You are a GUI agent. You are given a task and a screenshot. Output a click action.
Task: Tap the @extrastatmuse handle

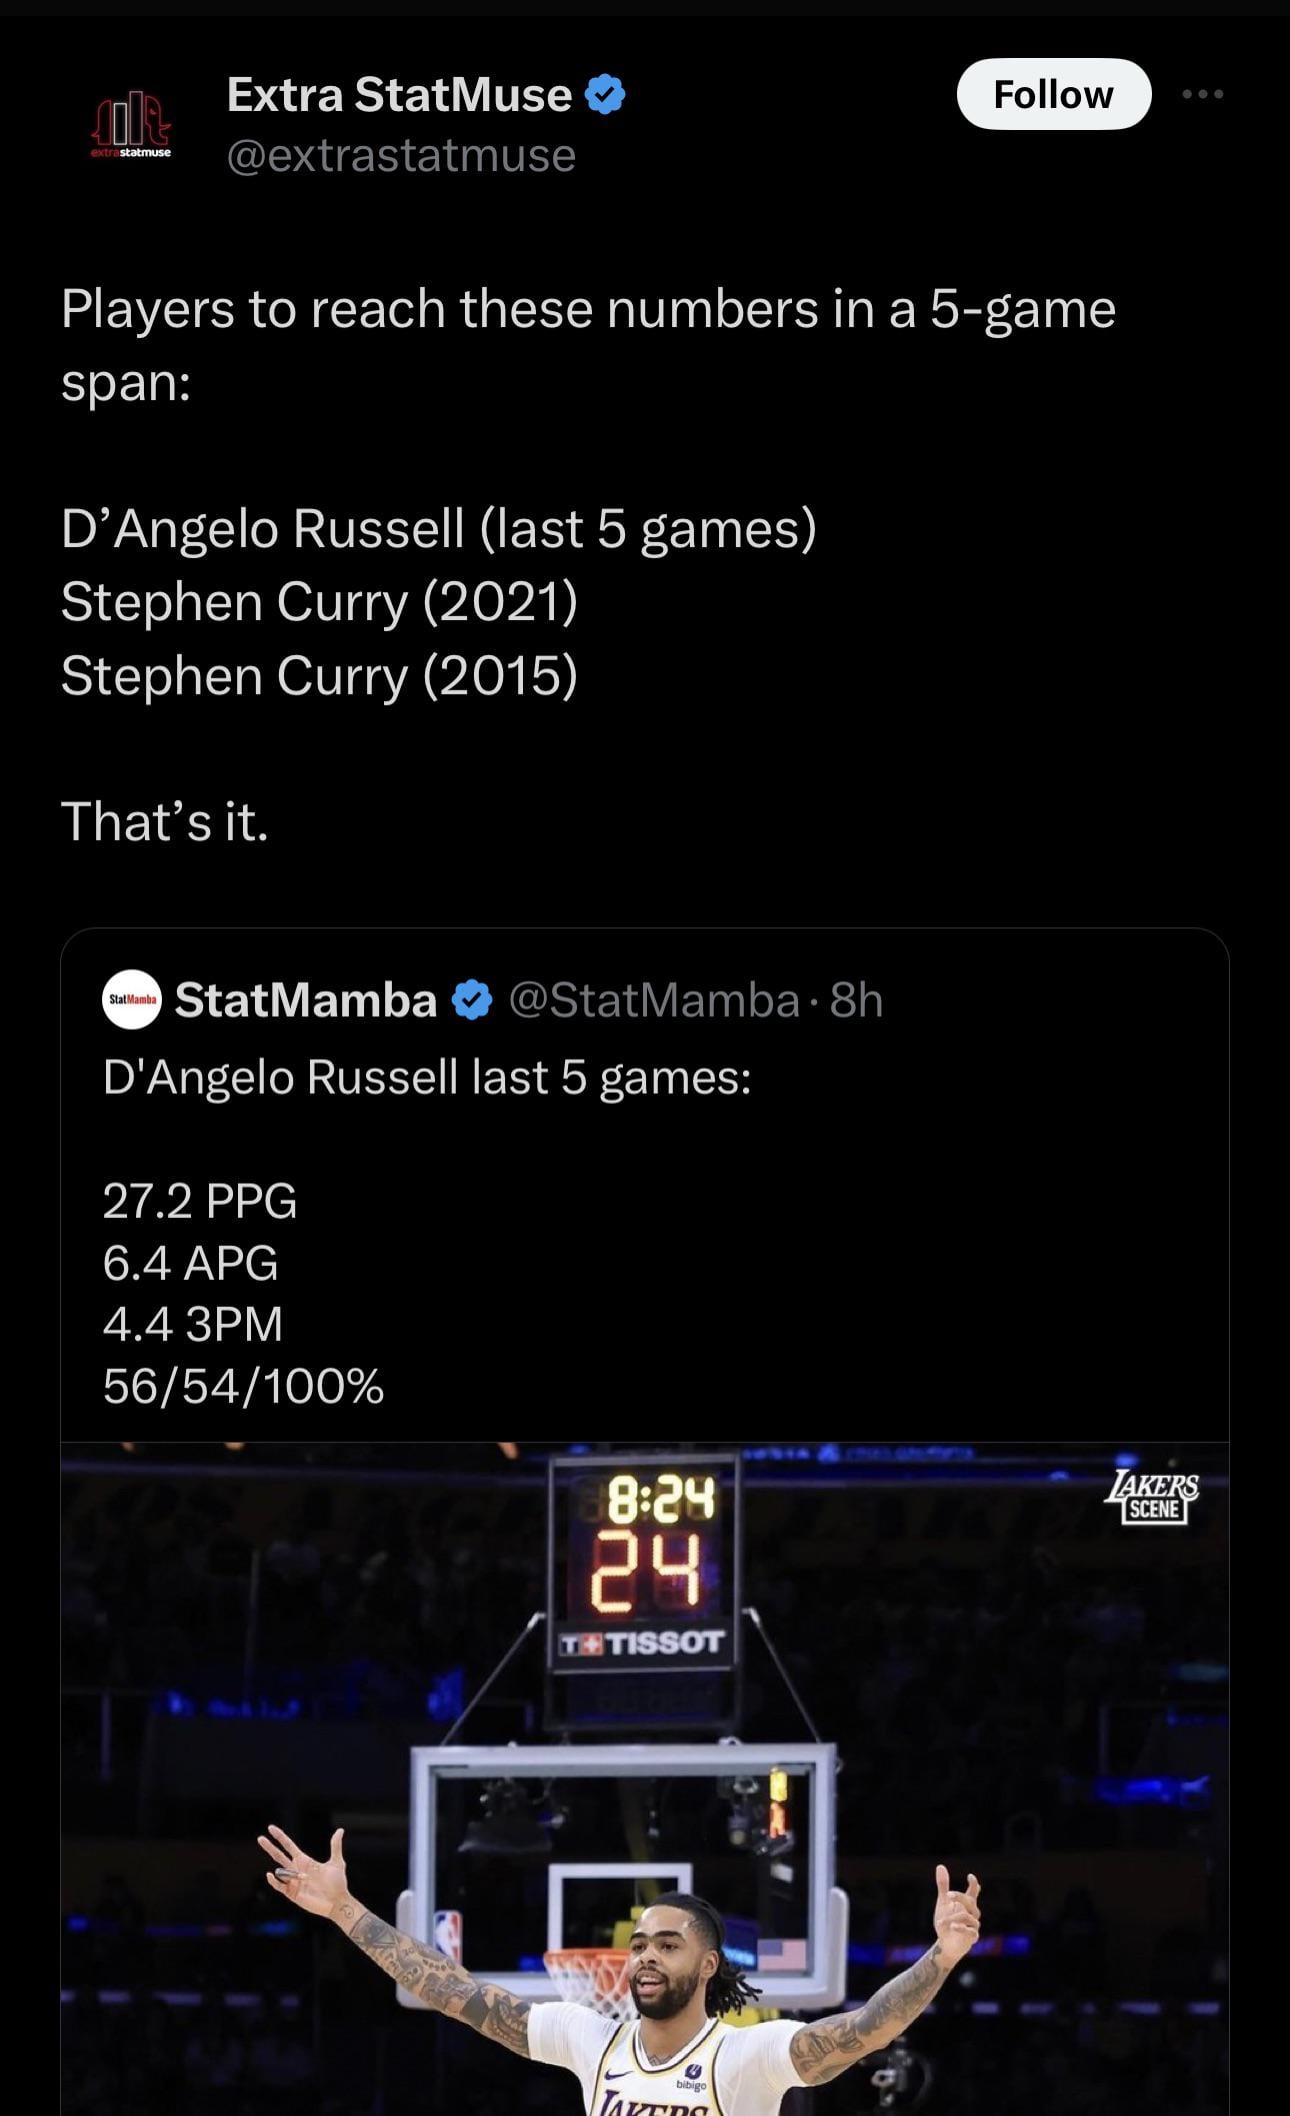pos(401,156)
